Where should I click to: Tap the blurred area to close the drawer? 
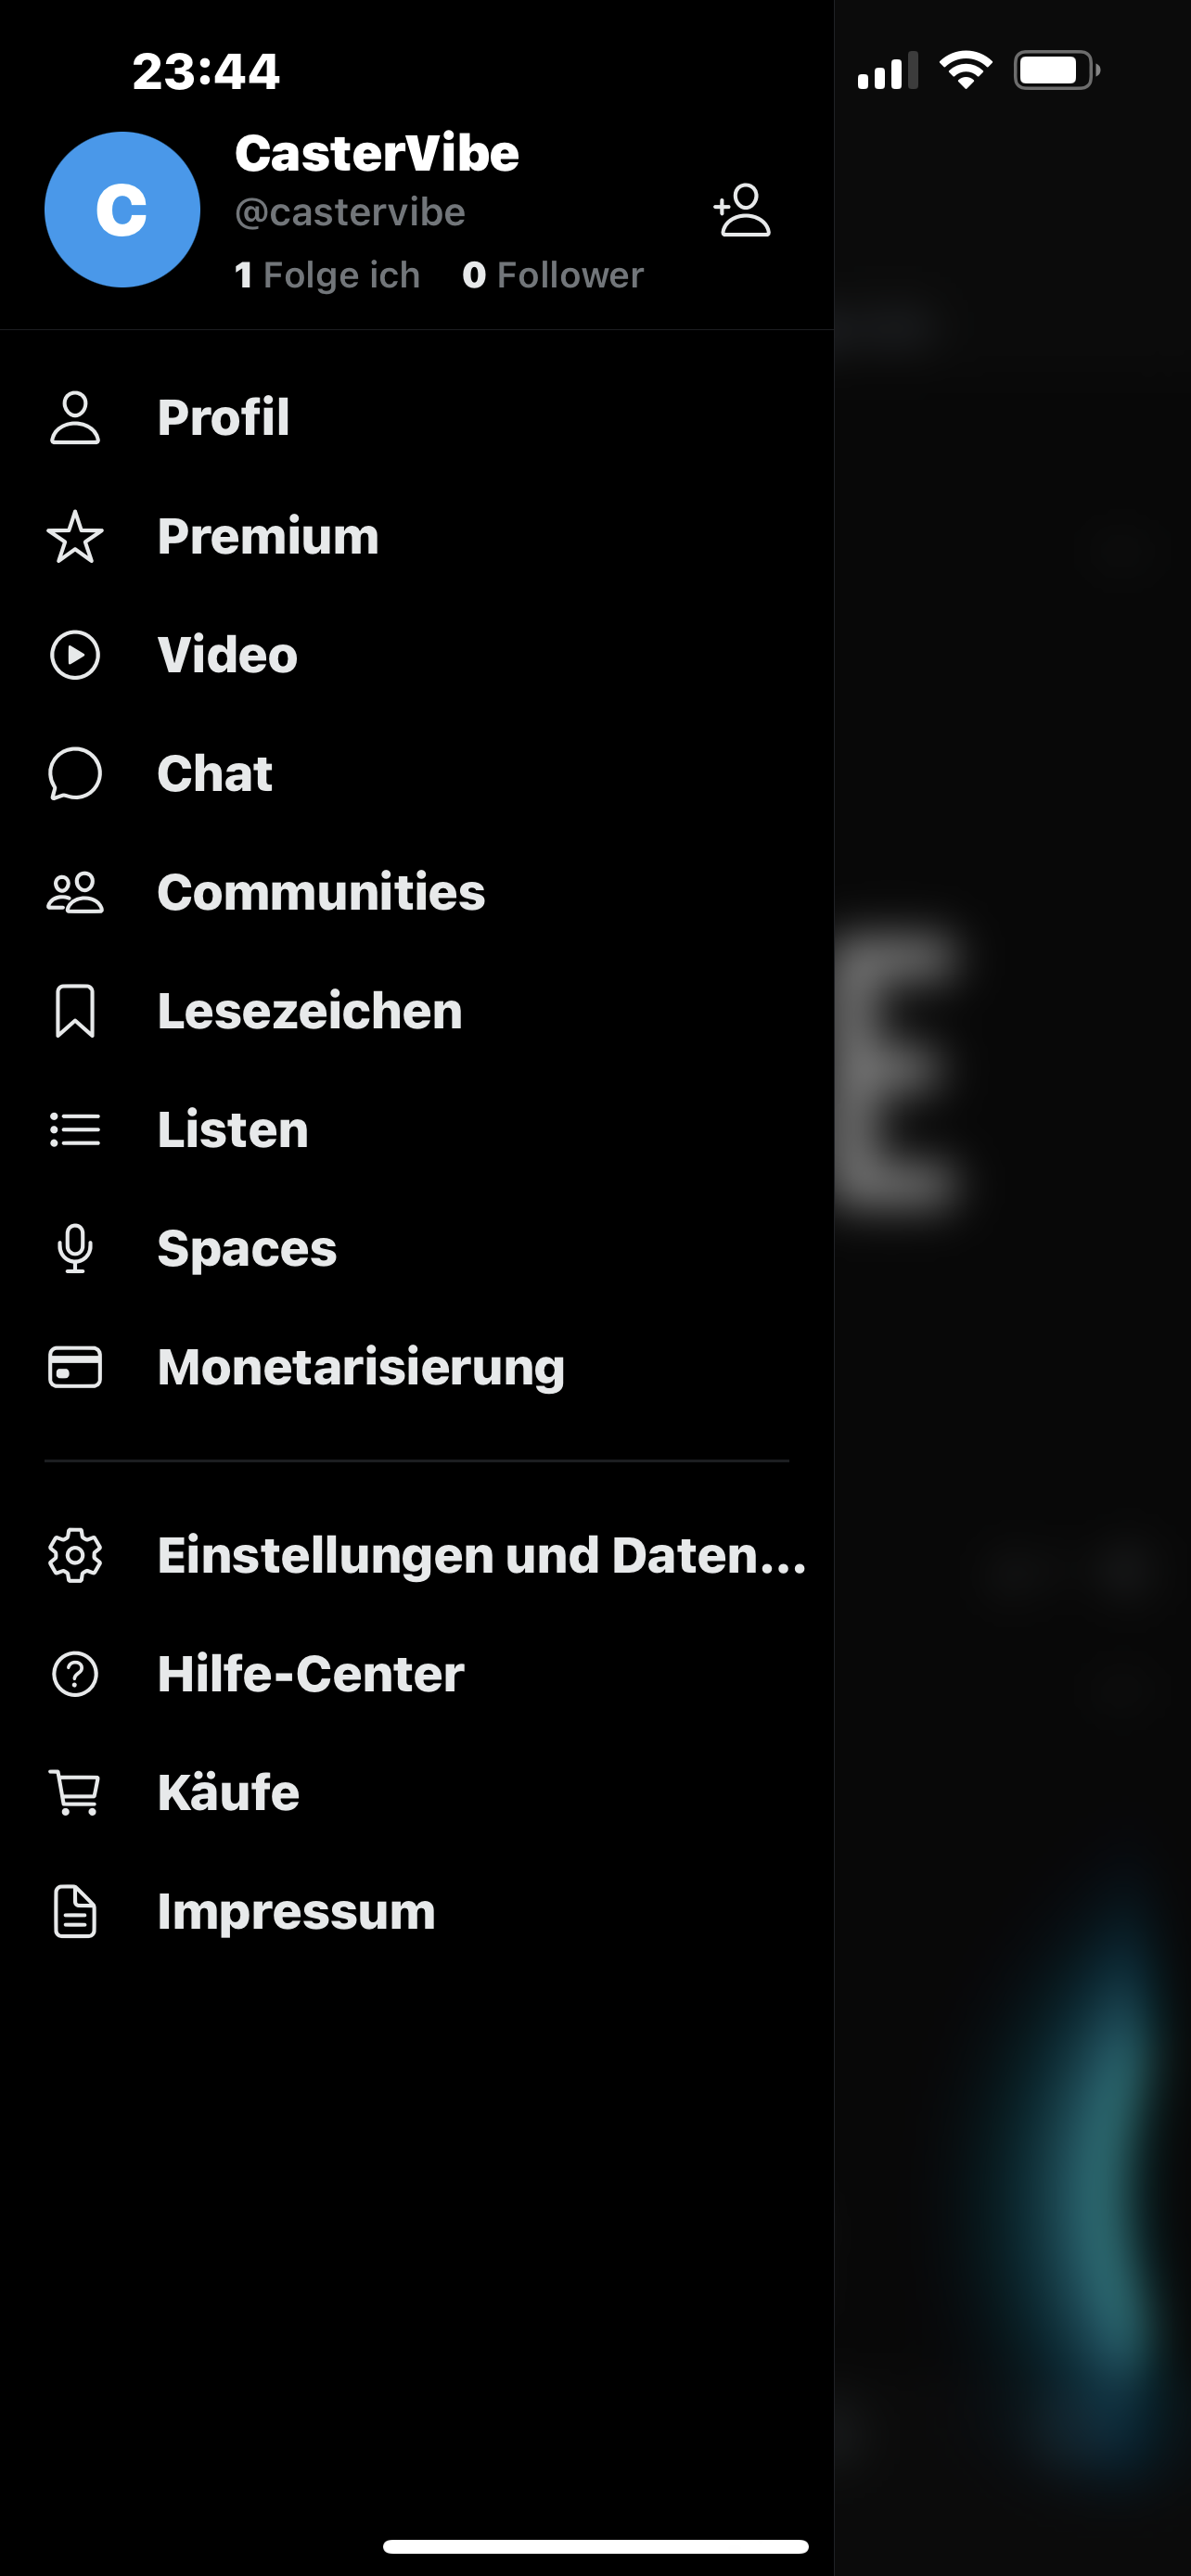[x=1012, y=1300]
